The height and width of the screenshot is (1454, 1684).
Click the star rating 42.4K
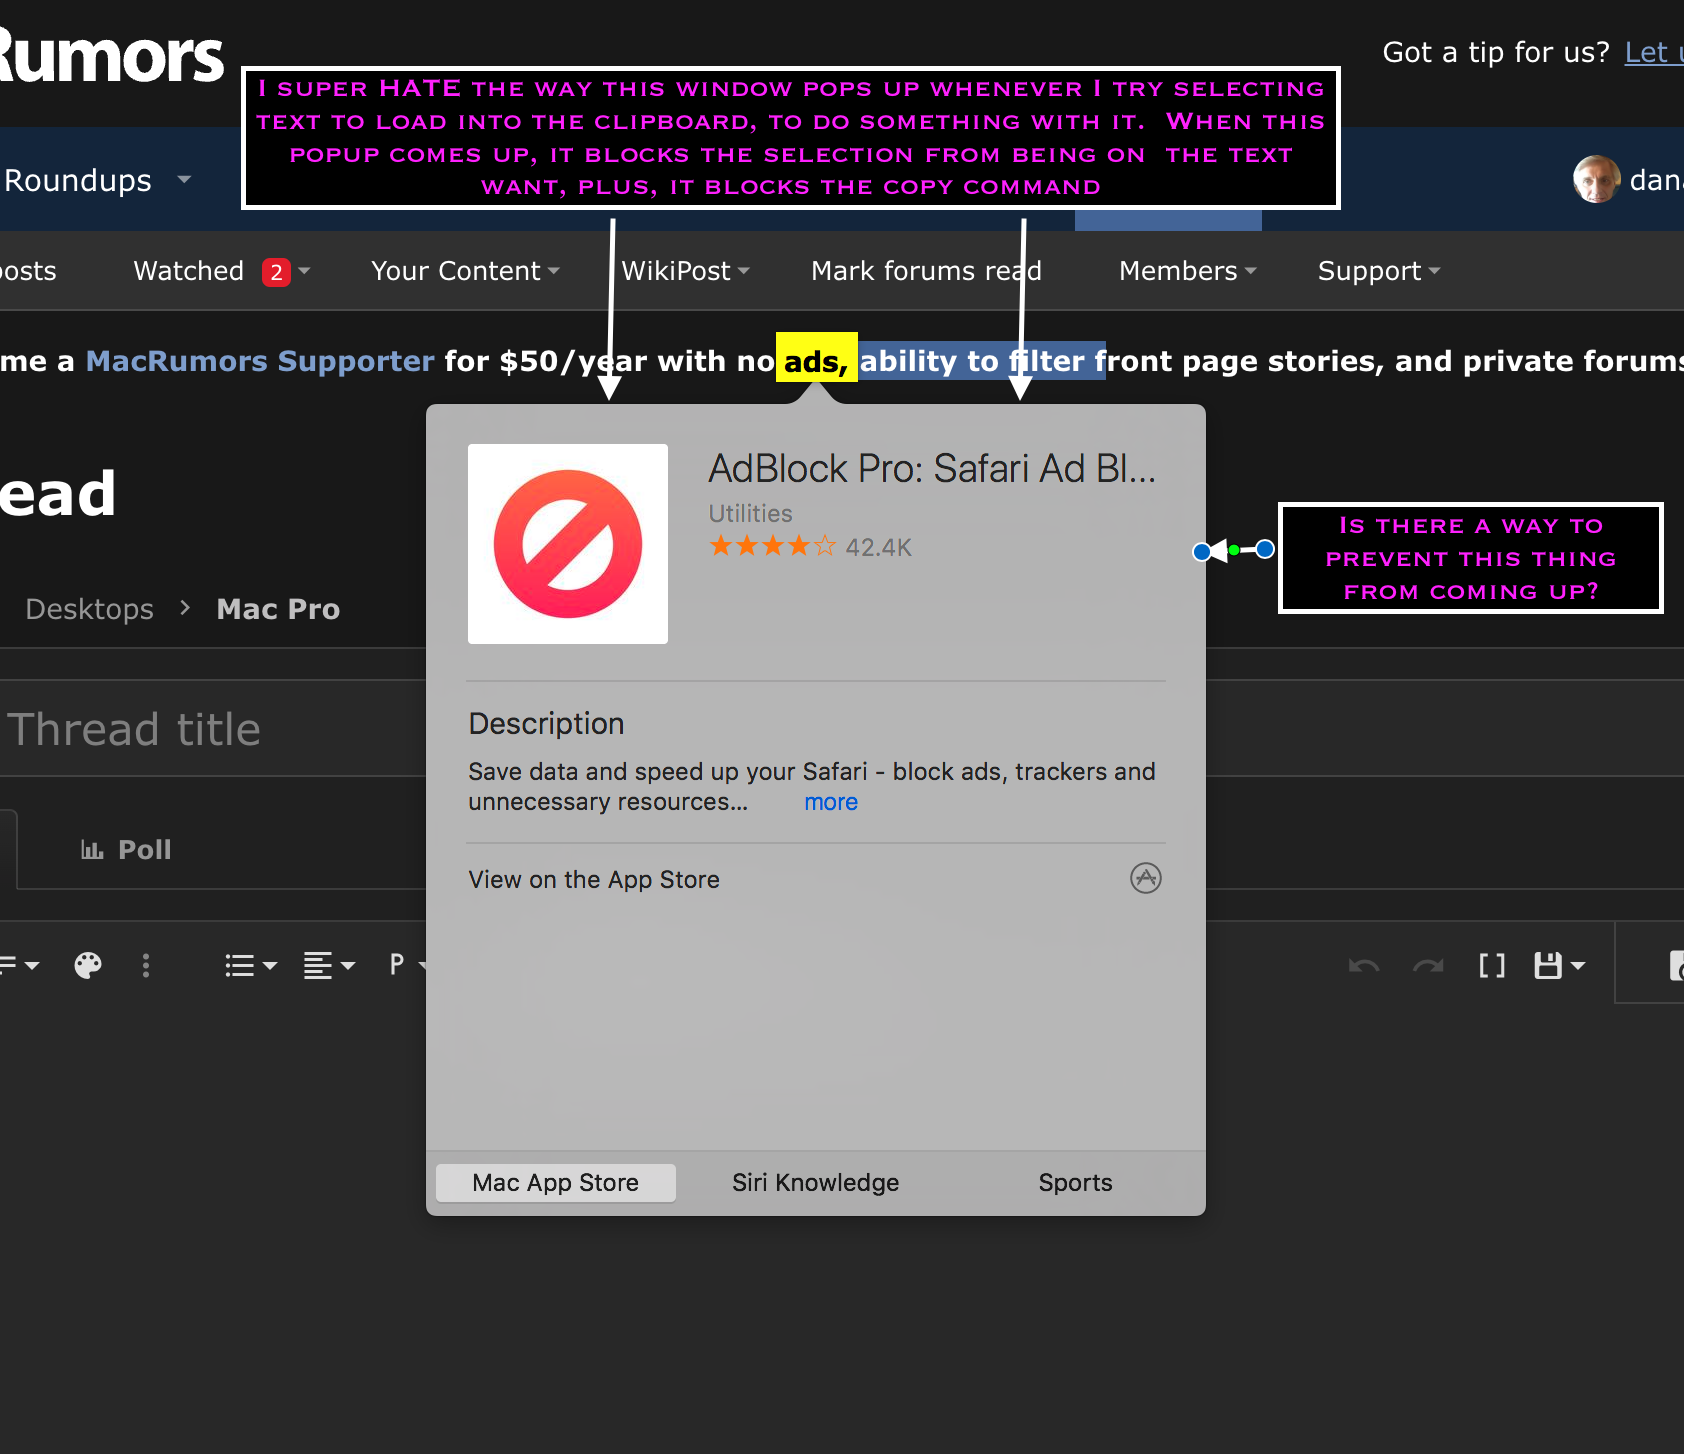click(810, 547)
